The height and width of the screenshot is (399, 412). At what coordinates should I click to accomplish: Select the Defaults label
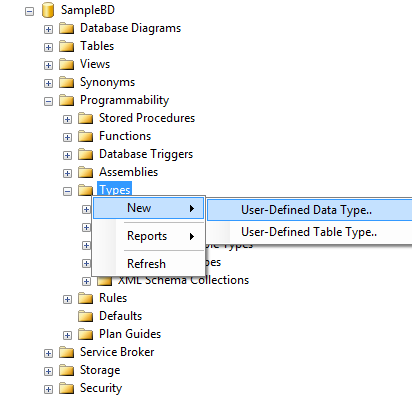pyautogui.click(x=121, y=316)
